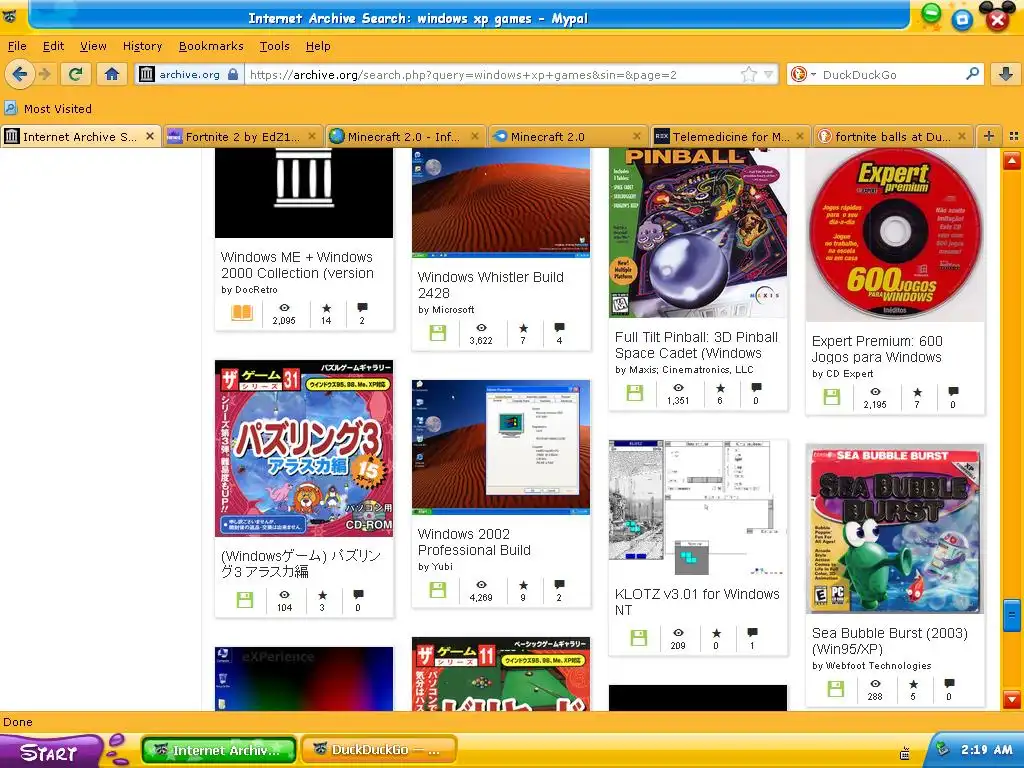Click 'by Webfoot Technologies' text
The width and height of the screenshot is (1024, 768).
coord(871,665)
